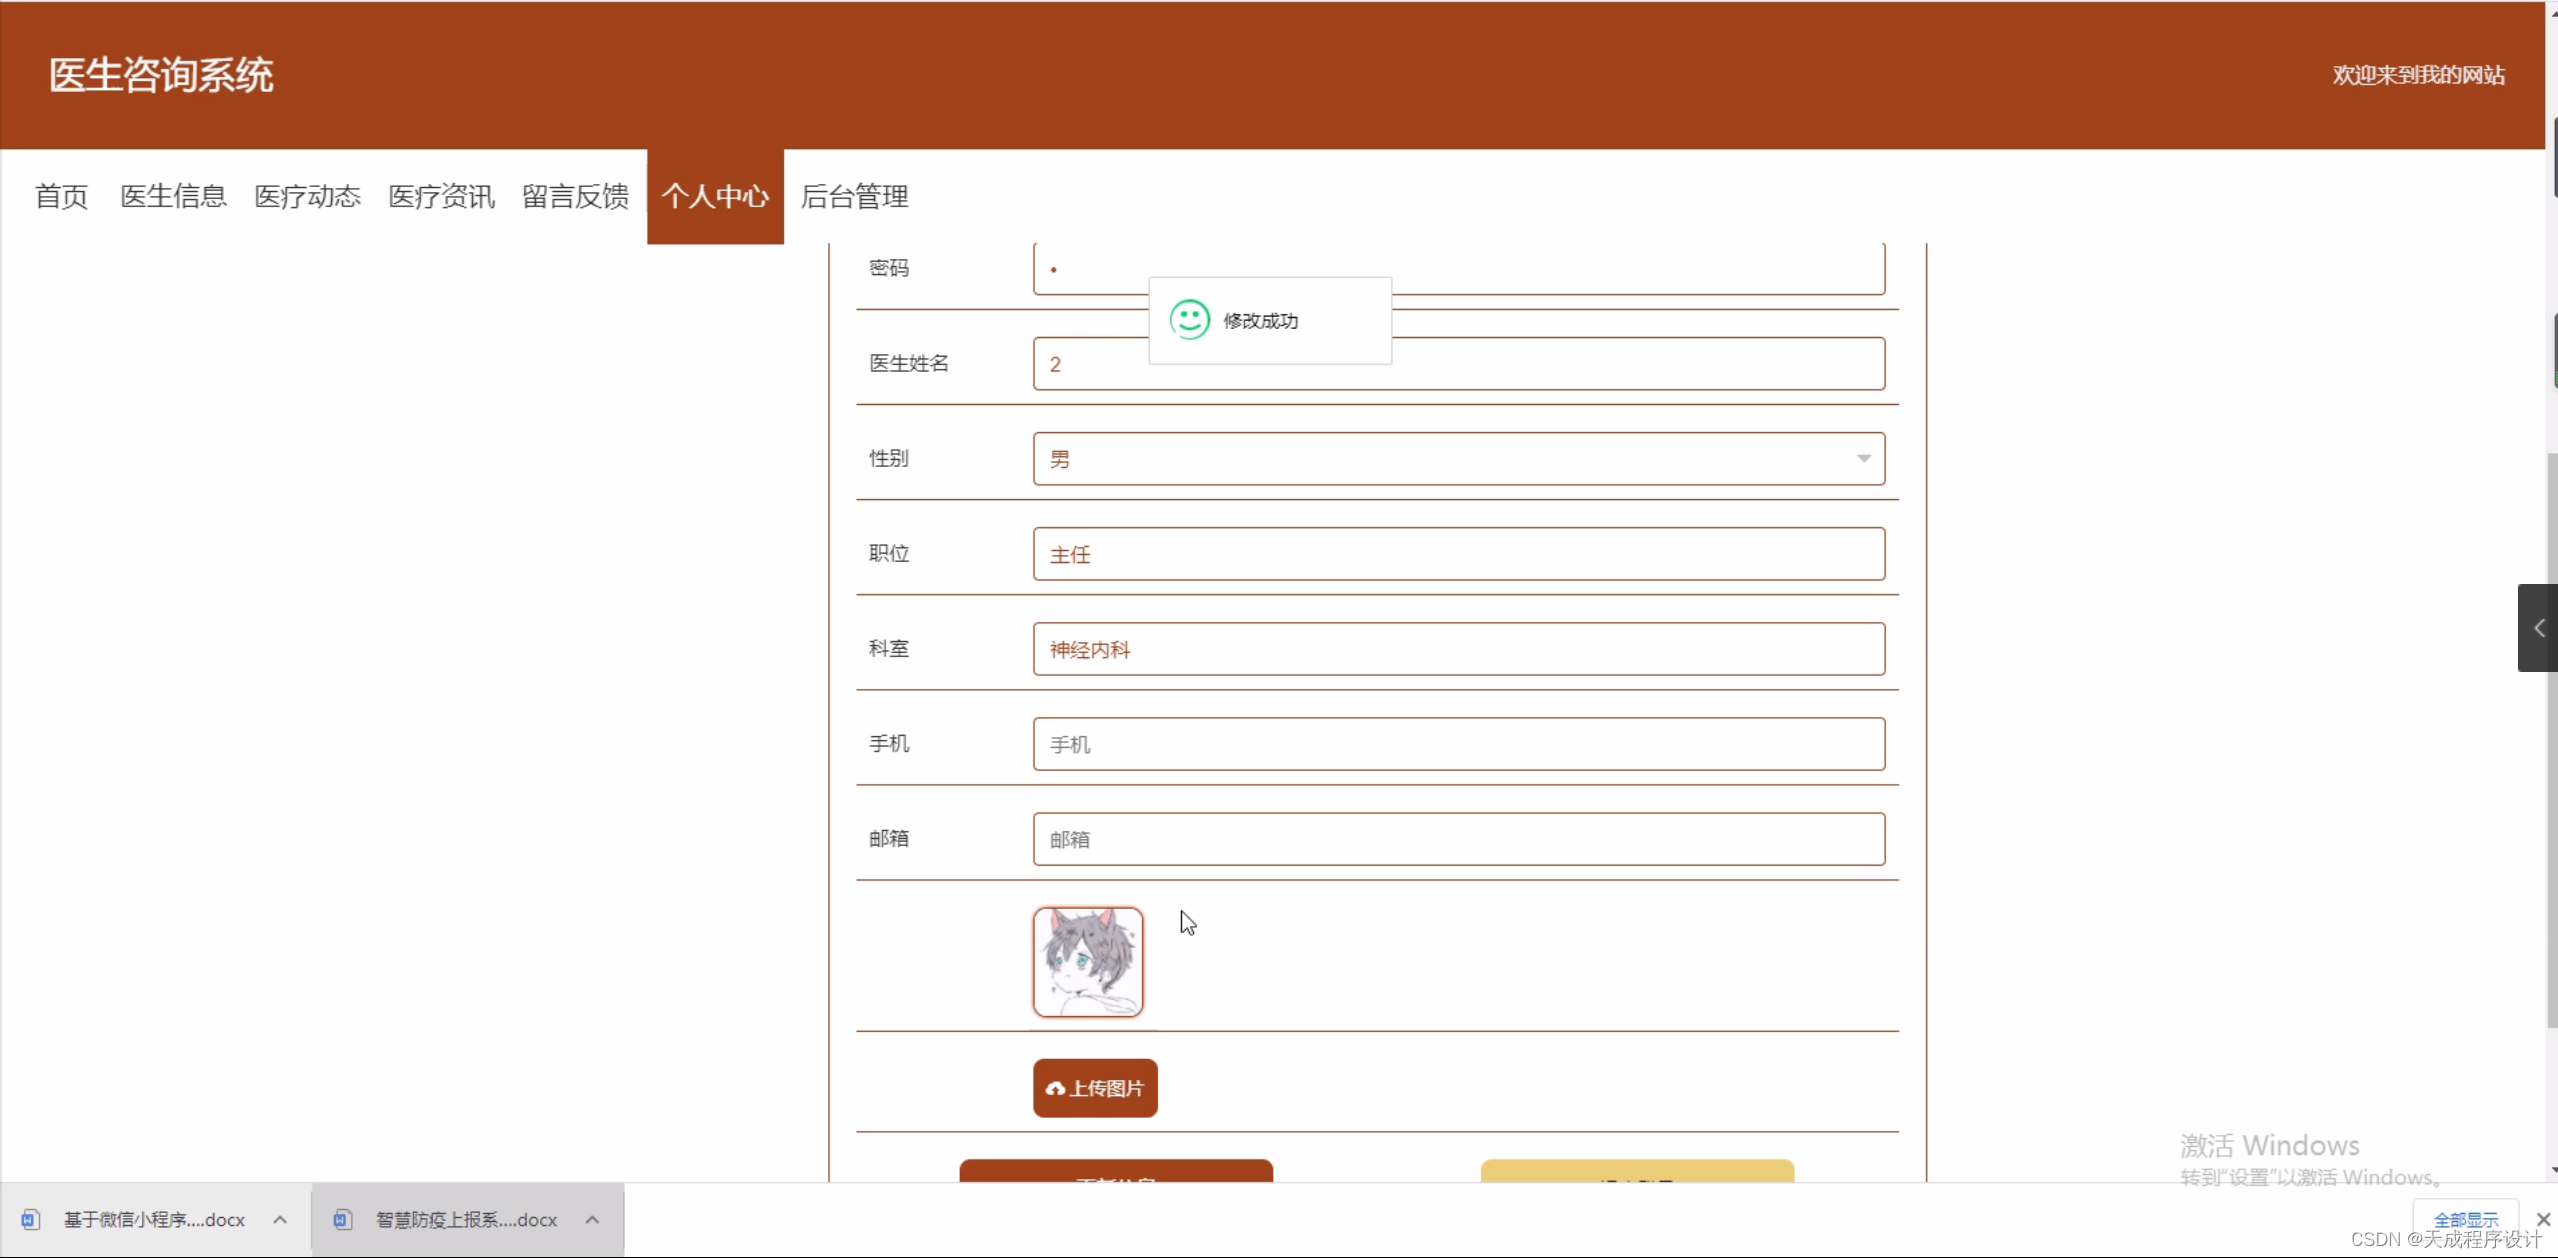Expand options for the 智慧防疫上报系 download
2558x1258 pixels.
point(592,1219)
